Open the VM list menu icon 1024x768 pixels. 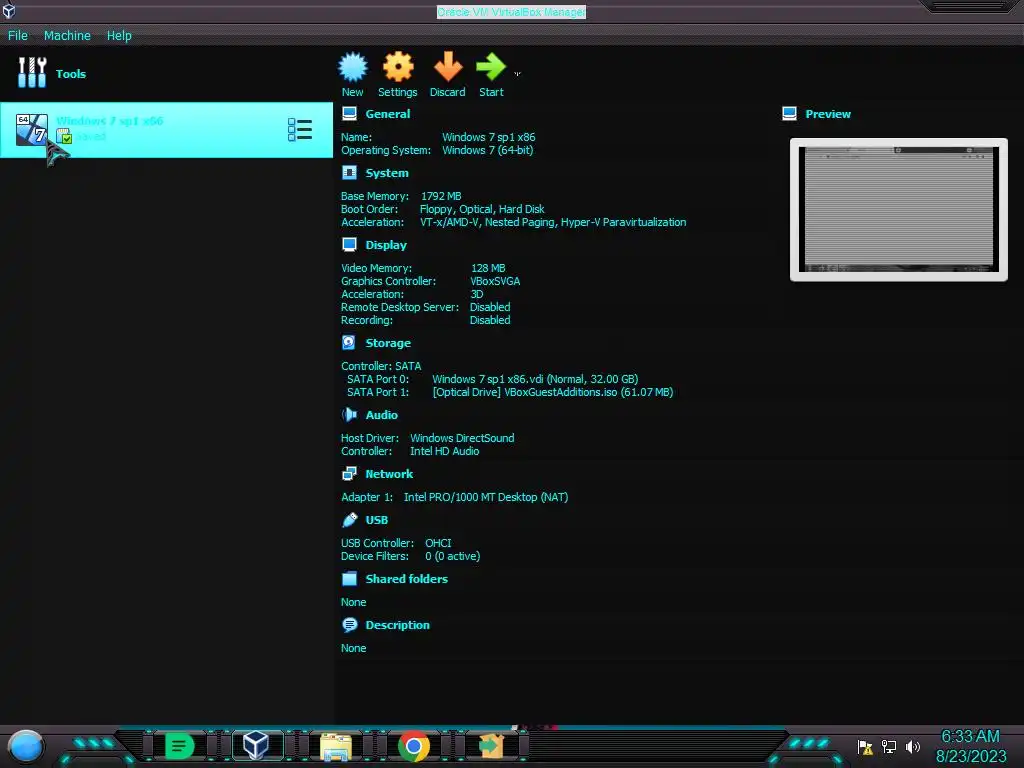[x=300, y=129]
